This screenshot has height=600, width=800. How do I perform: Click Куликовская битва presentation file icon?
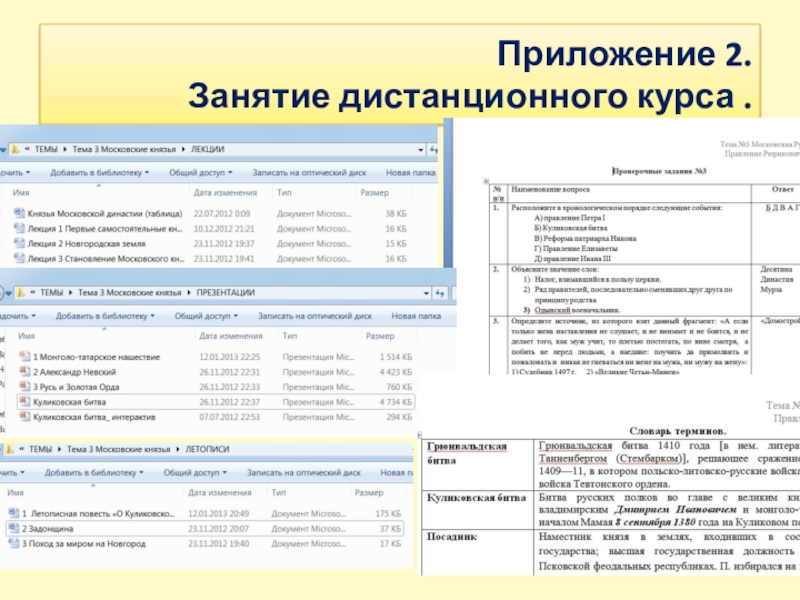(25, 402)
